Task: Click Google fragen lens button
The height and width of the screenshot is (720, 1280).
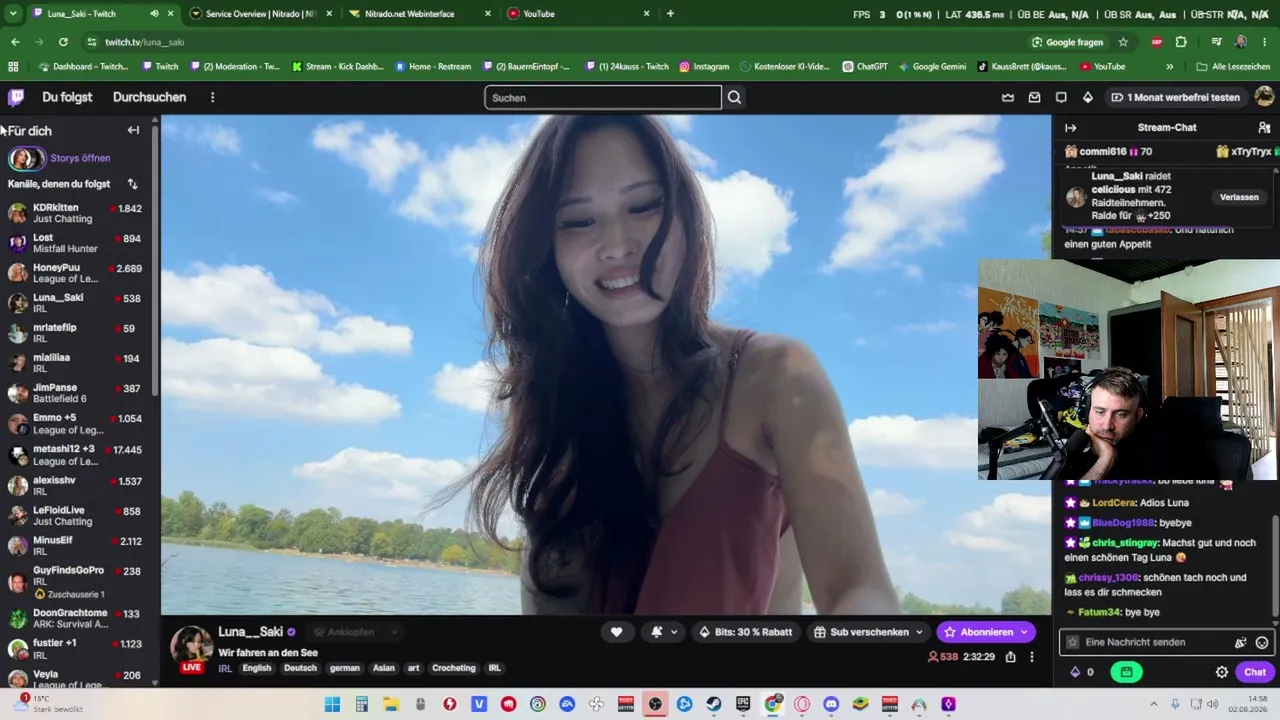Action: (x=1067, y=42)
